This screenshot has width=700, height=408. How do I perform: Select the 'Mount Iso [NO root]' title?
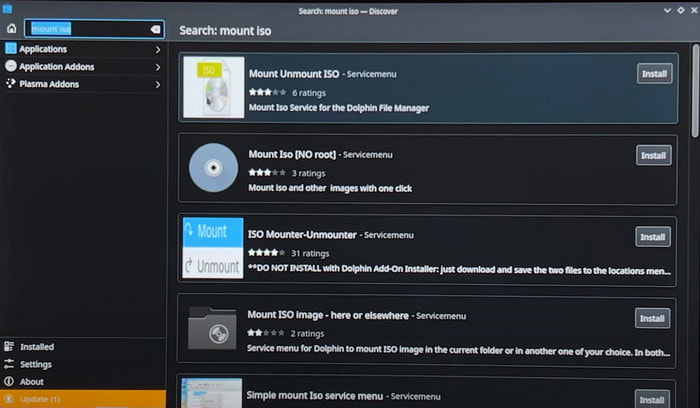pos(292,154)
